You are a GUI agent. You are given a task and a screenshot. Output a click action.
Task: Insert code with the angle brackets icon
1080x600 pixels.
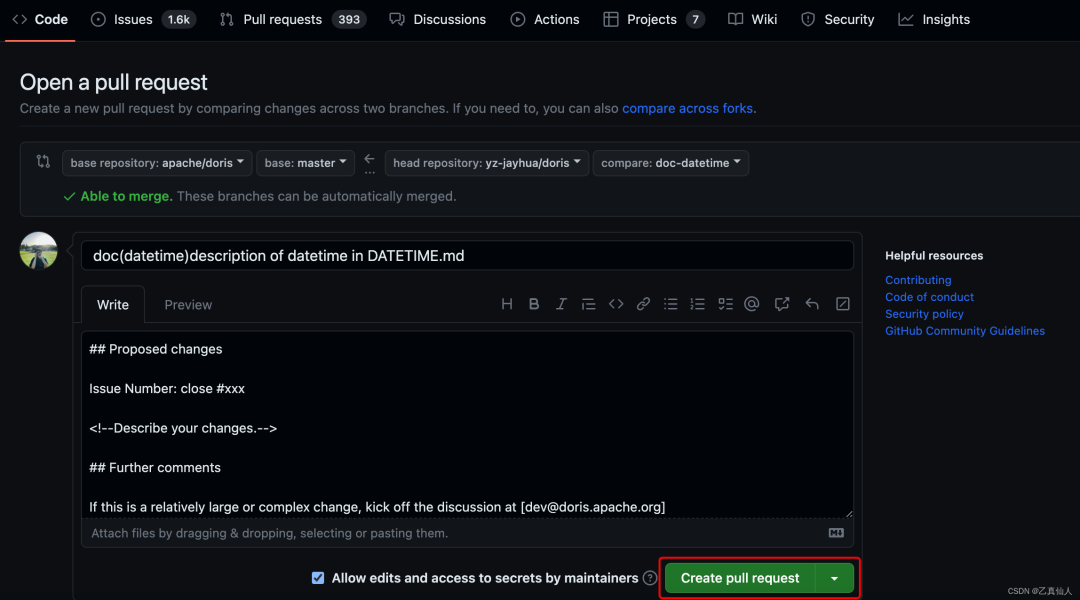point(616,304)
